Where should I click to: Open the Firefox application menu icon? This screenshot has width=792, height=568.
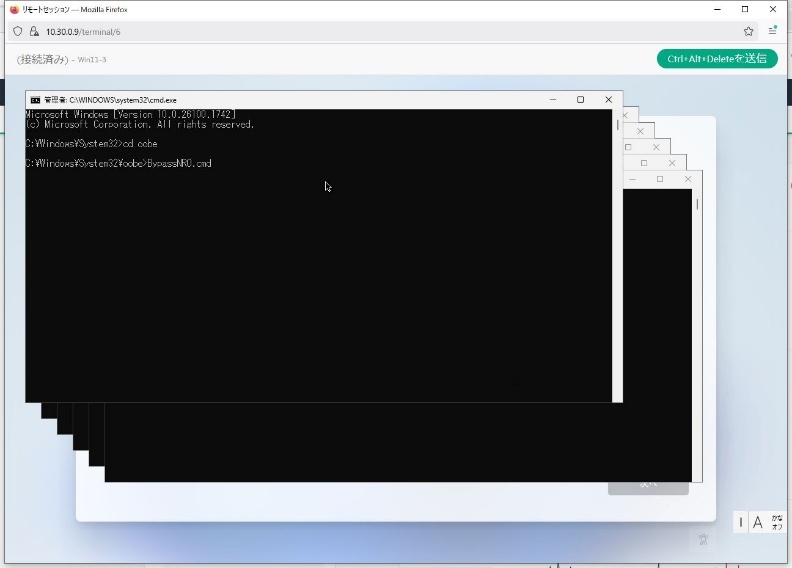tap(773, 31)
